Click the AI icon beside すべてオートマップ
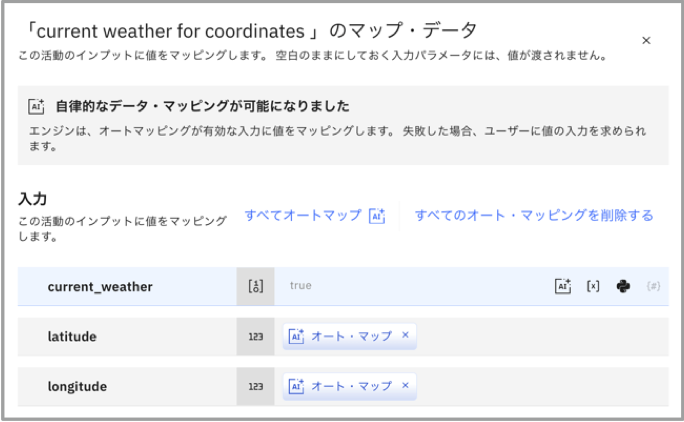This screenshot has height=422, width=684. [x=377, y=215]
